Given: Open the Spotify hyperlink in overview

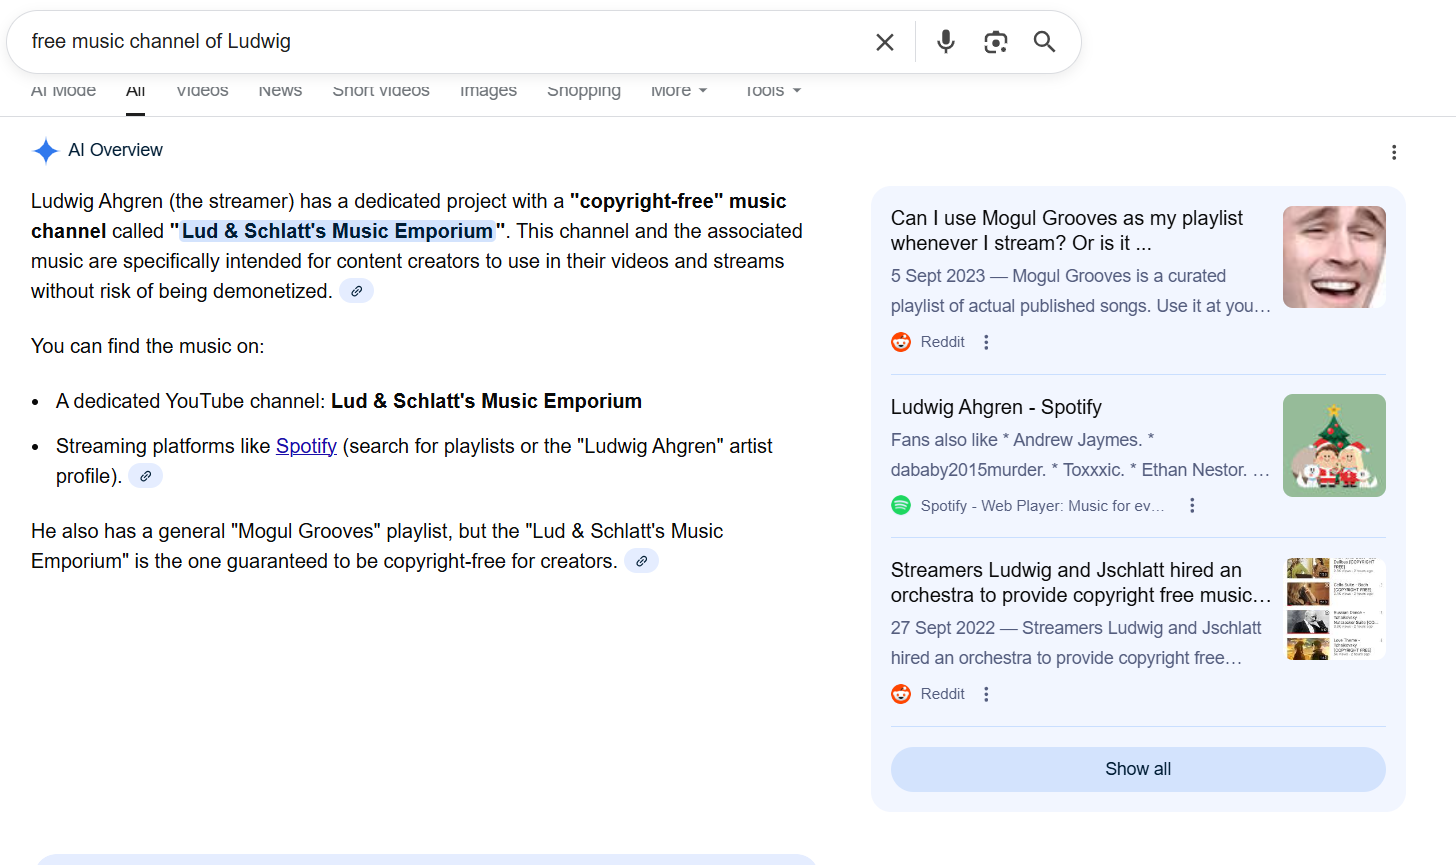Looking at the screenshot, I should click(306, 446).
